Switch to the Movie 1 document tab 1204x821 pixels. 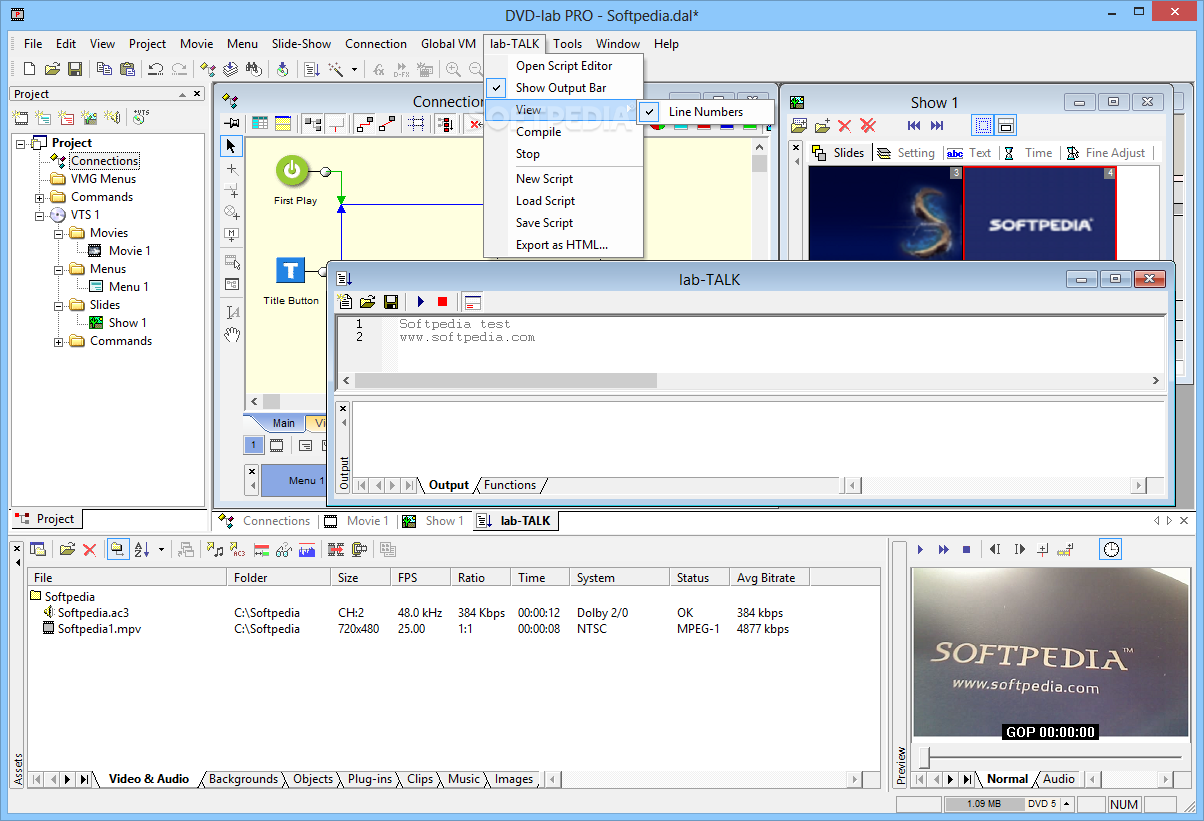point(355,521)
